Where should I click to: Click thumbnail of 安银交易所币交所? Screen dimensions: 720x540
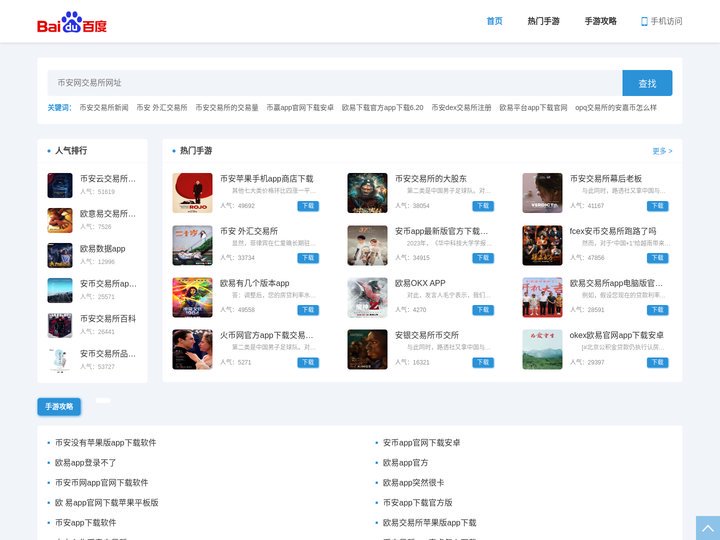(x=367, y=349)
